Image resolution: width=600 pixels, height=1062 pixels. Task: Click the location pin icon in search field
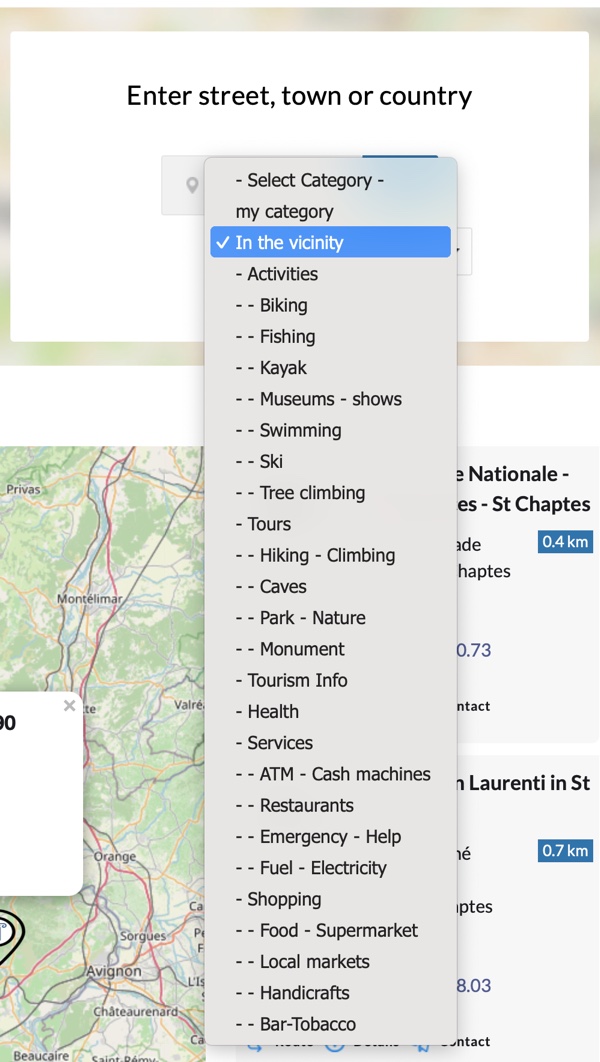pyautogui.click(x=192, y=186)
